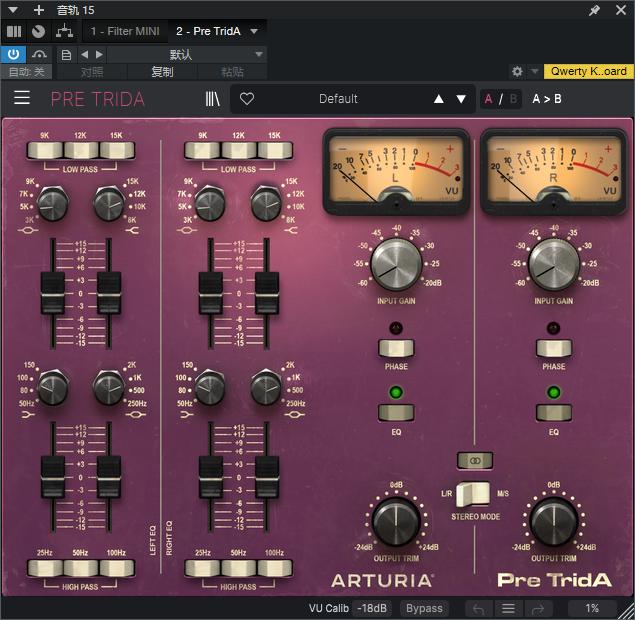Click left EQ high-mid frequency selector knob
The image size is (635, 620).
pyautogui.click(x=53, y=203)
